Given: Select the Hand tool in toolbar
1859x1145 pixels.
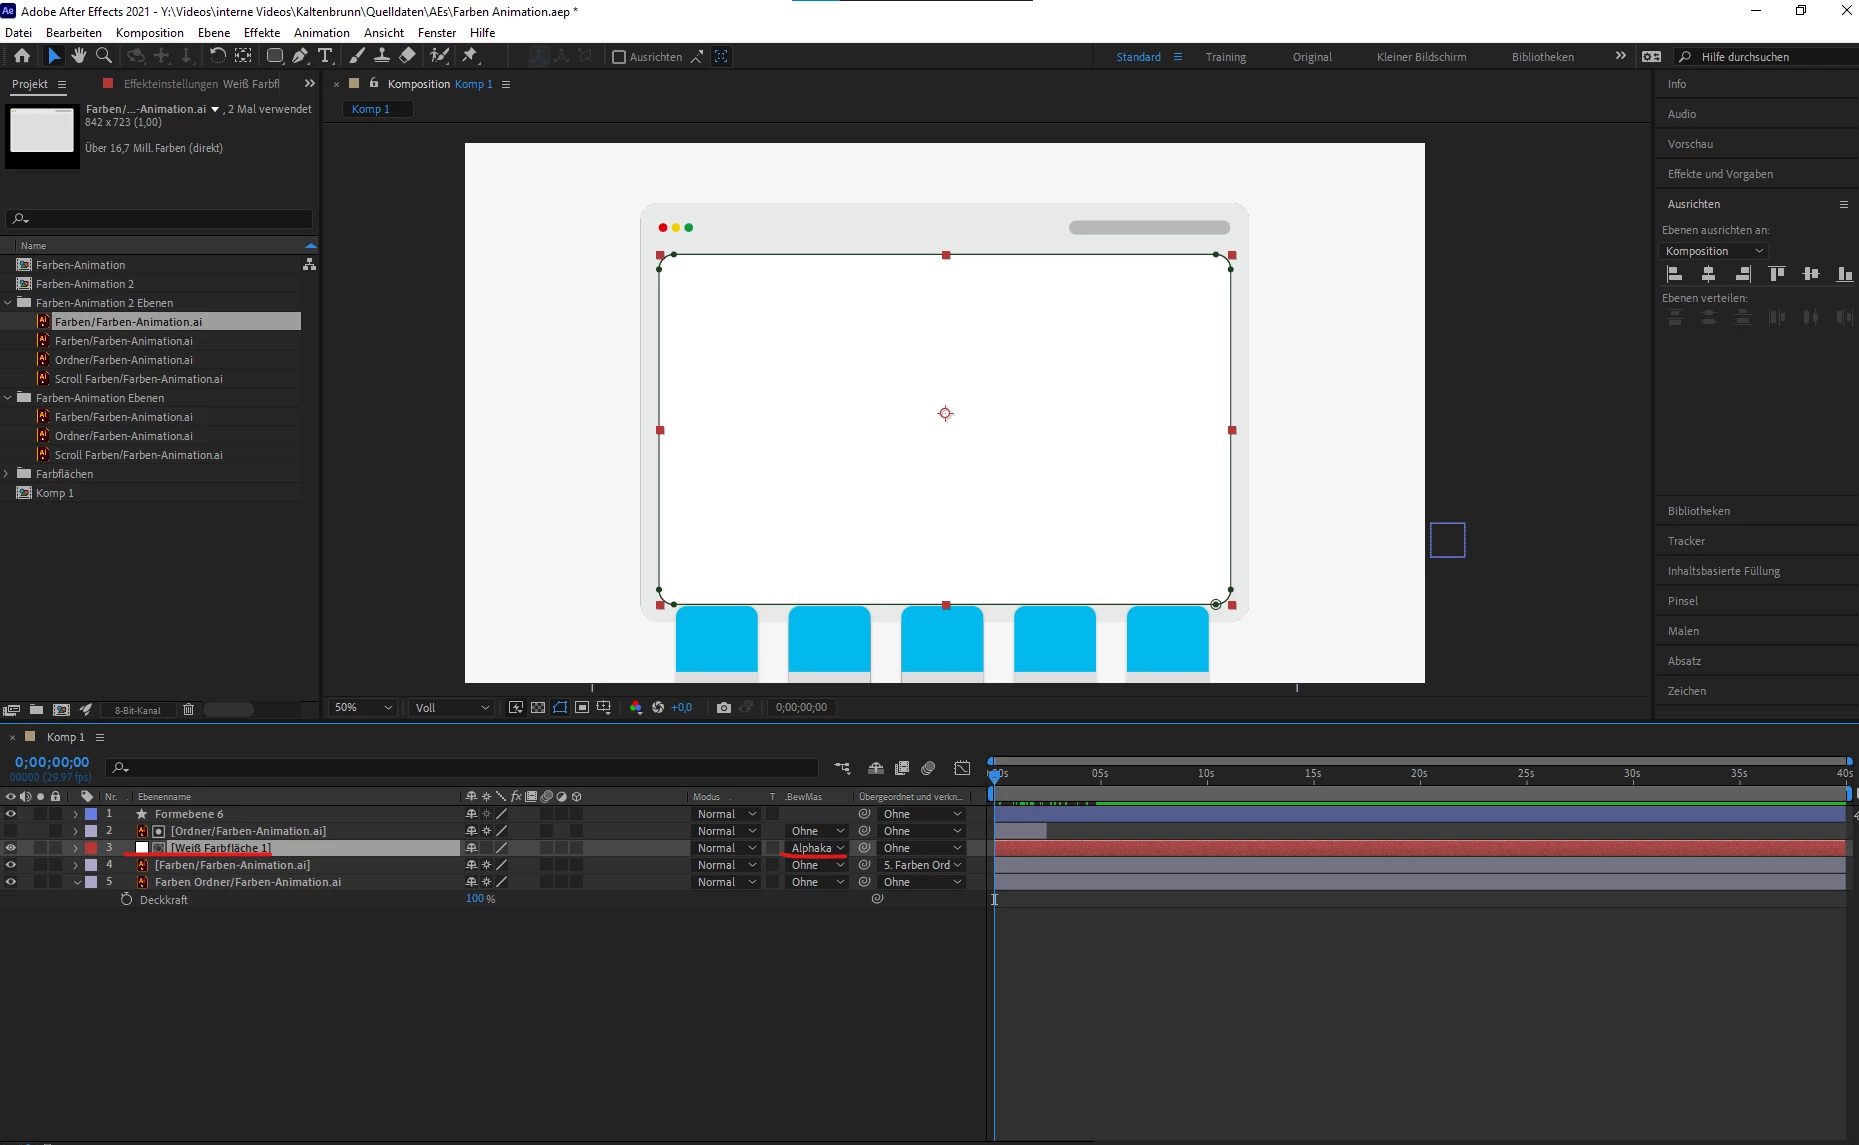Looking at the screenshot, I should [x=79, y=56].
